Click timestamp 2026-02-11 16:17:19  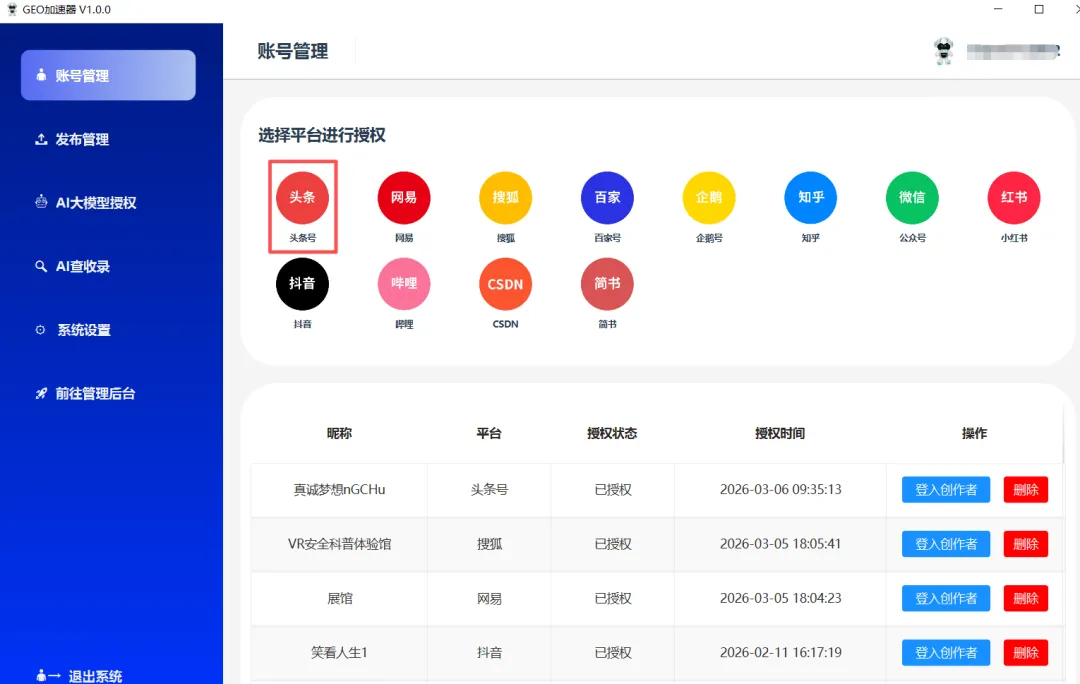coord(780,653)
